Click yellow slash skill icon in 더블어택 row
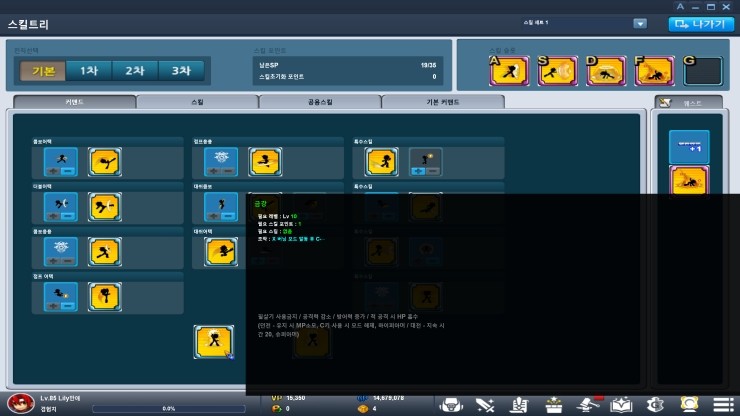The image size is (740, 416). point(105,207)
